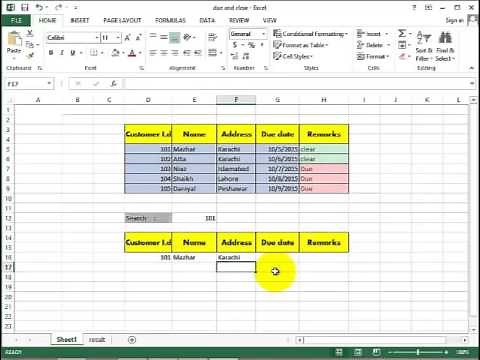The width and height of the screenshot is (480, 360).
Task: Click the Undo arrow icon
Action: coord(40,7)
